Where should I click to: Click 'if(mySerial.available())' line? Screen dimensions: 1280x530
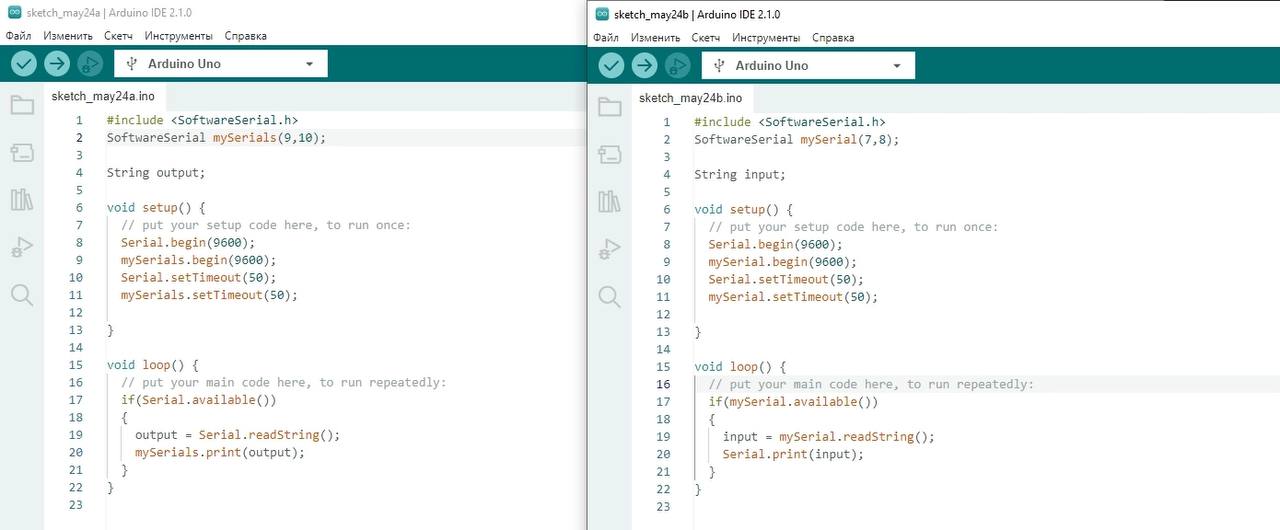tap(794, 402)
